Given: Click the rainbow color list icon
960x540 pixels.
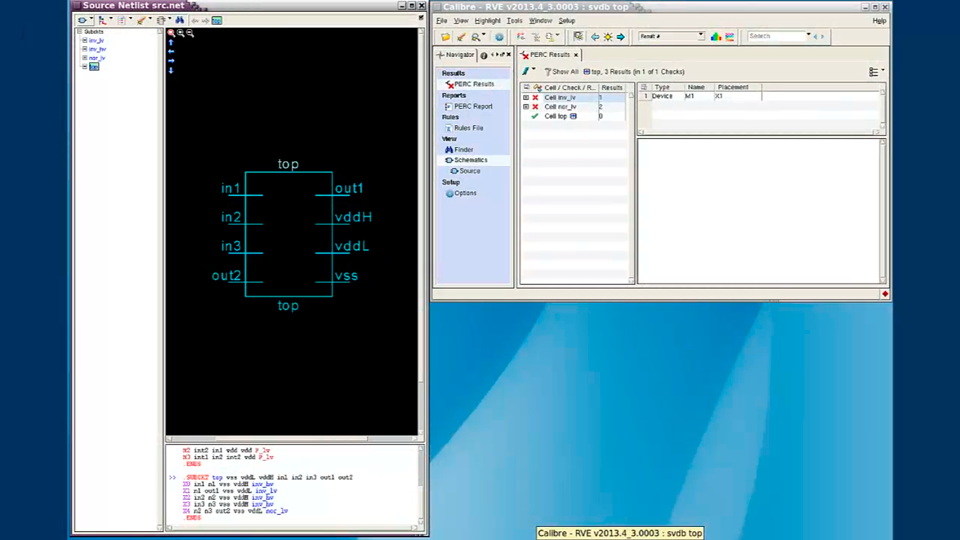Looking at the screenshot, I should pyautogui.click(x=730, y=37).
